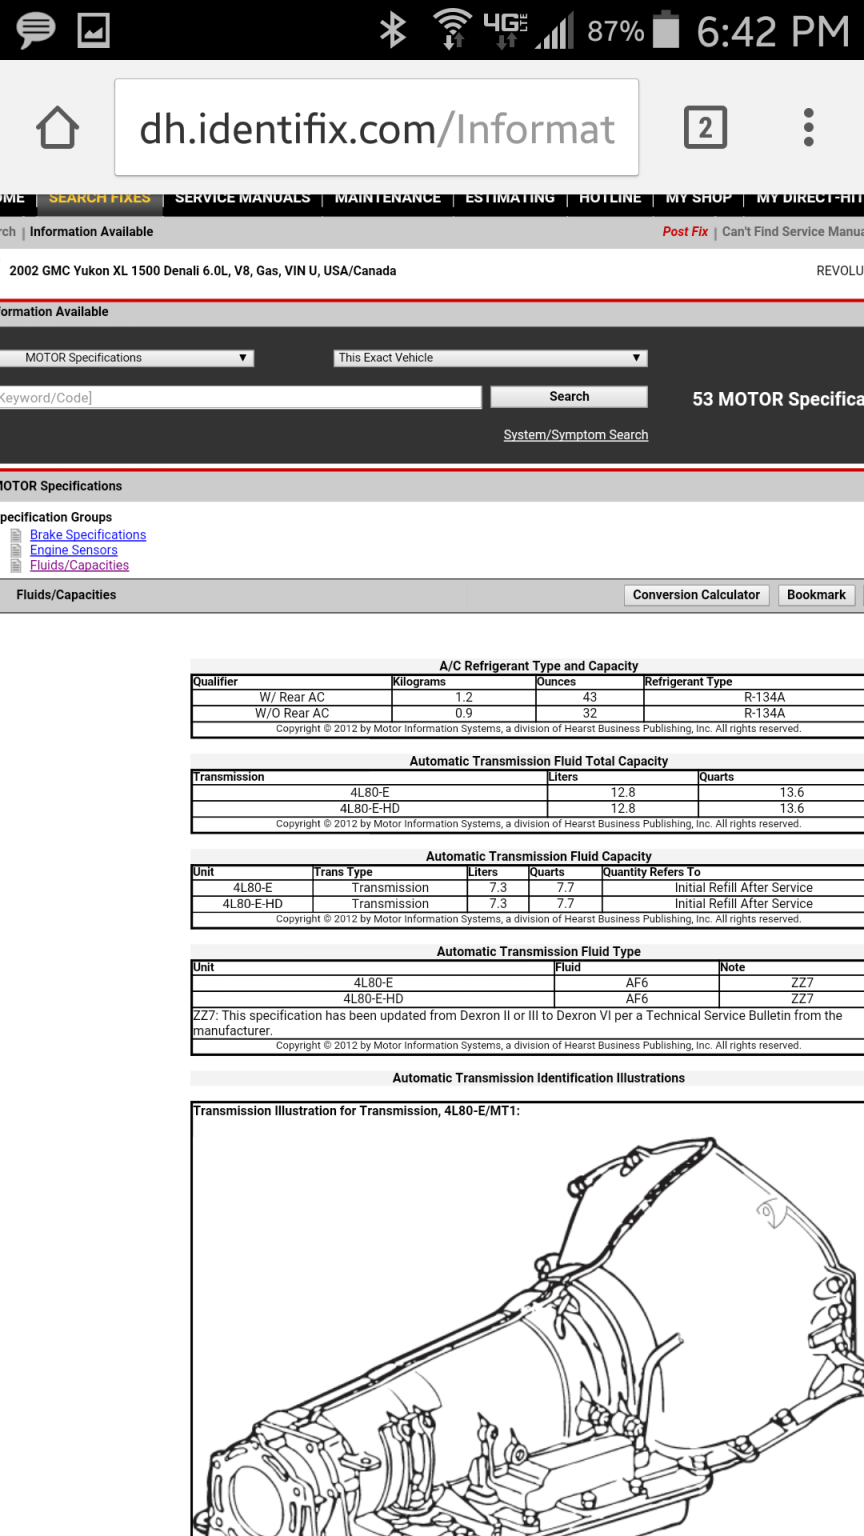Screen dimensions: 864x1536
Task: Click the 43 ounces cell
Action: coord(590,697)
